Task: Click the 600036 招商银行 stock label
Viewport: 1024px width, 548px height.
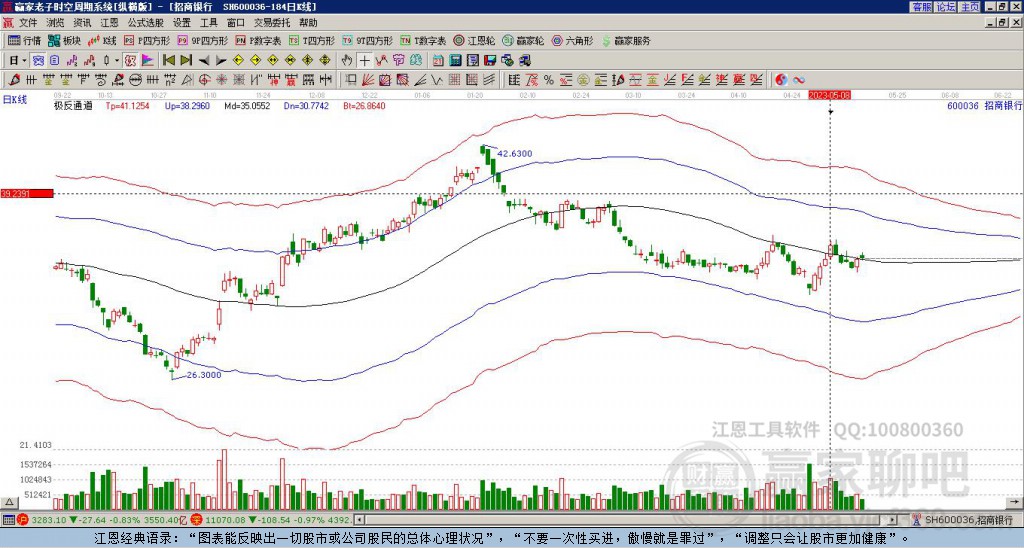Action: [984, 105]
